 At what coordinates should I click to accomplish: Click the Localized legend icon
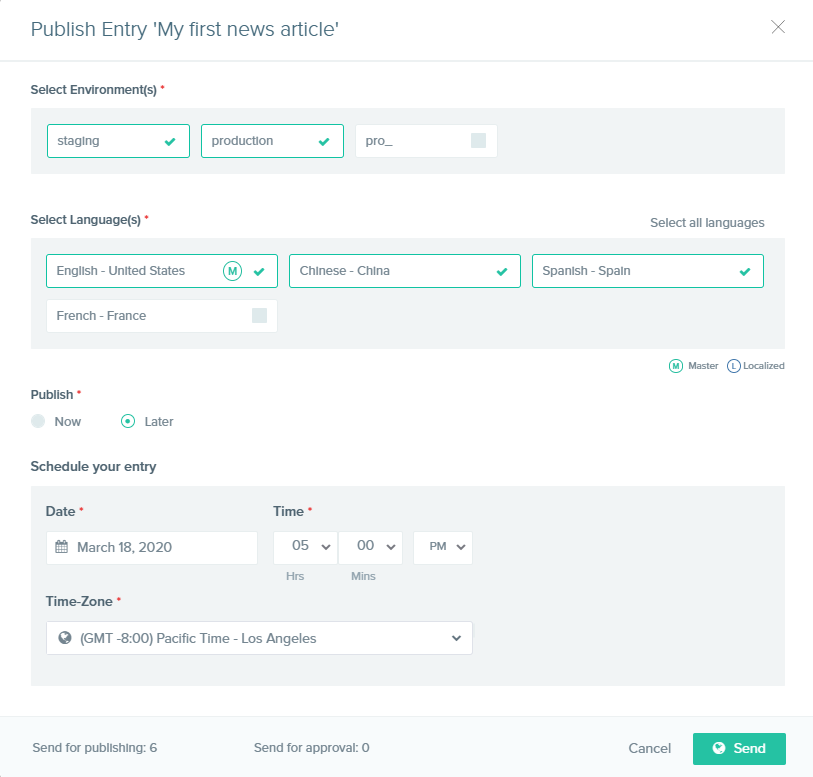pyautogui.click(x=735, y=366)
